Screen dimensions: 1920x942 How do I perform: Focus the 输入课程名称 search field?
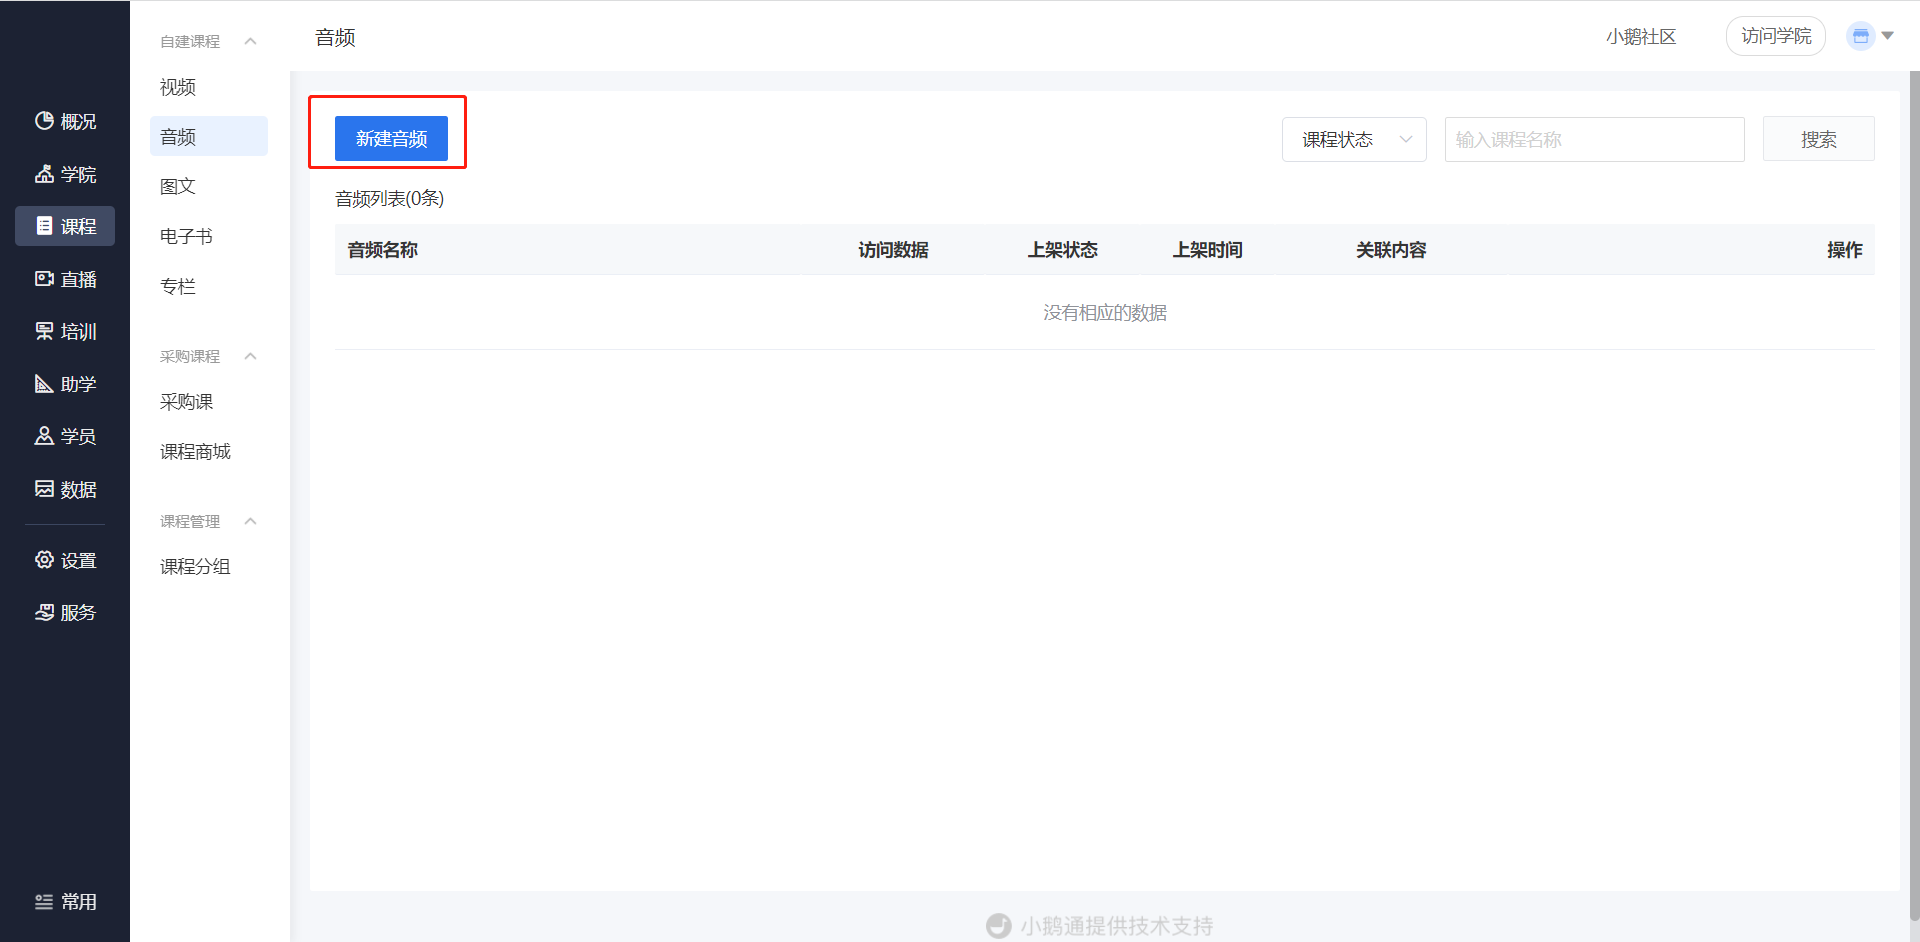[1594, 139]
